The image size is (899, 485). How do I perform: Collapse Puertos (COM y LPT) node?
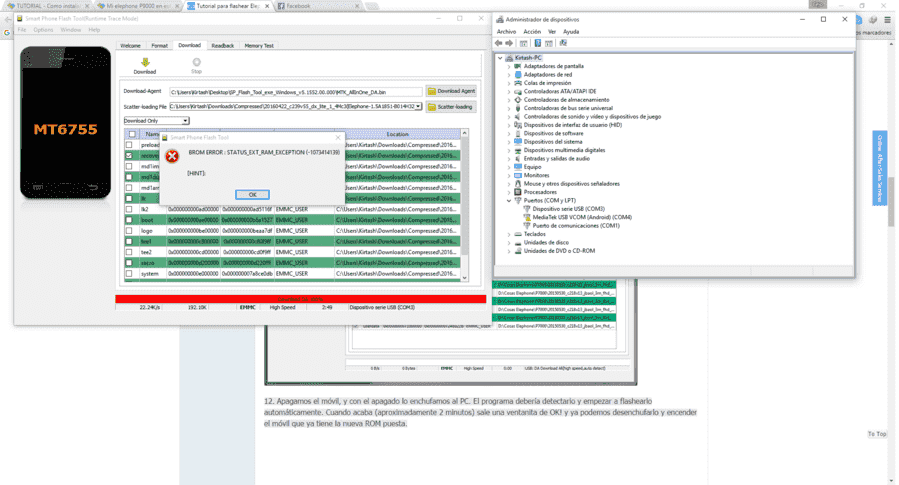coord(509,201)
